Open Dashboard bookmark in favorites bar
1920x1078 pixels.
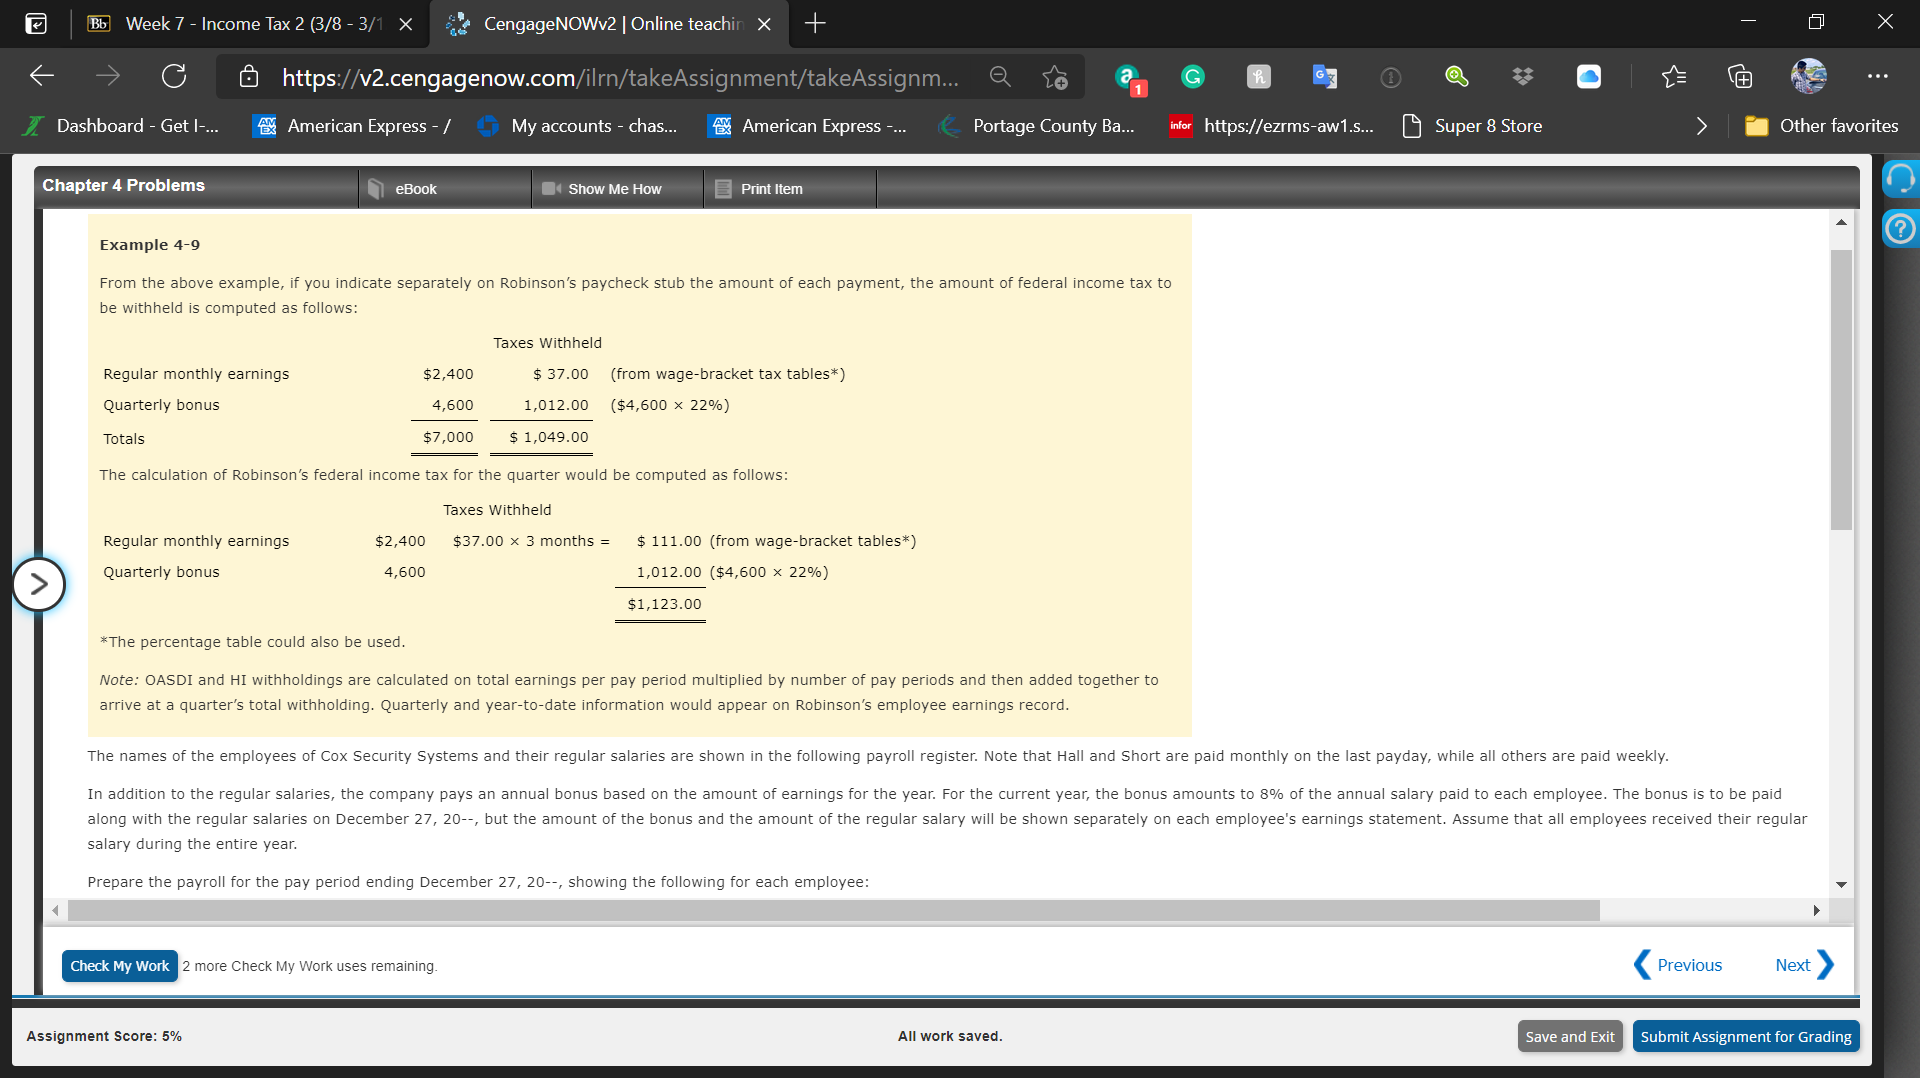click(x=122, y=126)
